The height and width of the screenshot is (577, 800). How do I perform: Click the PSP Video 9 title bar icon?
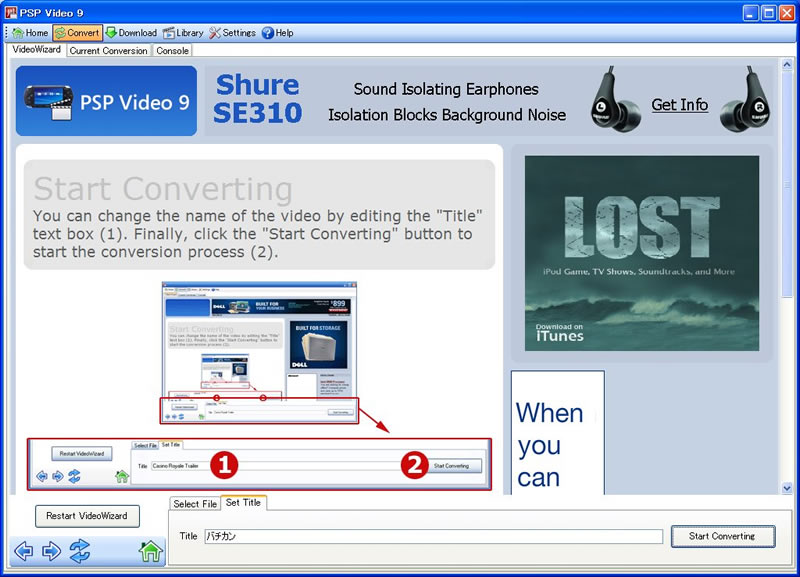[x=10, y=12]
